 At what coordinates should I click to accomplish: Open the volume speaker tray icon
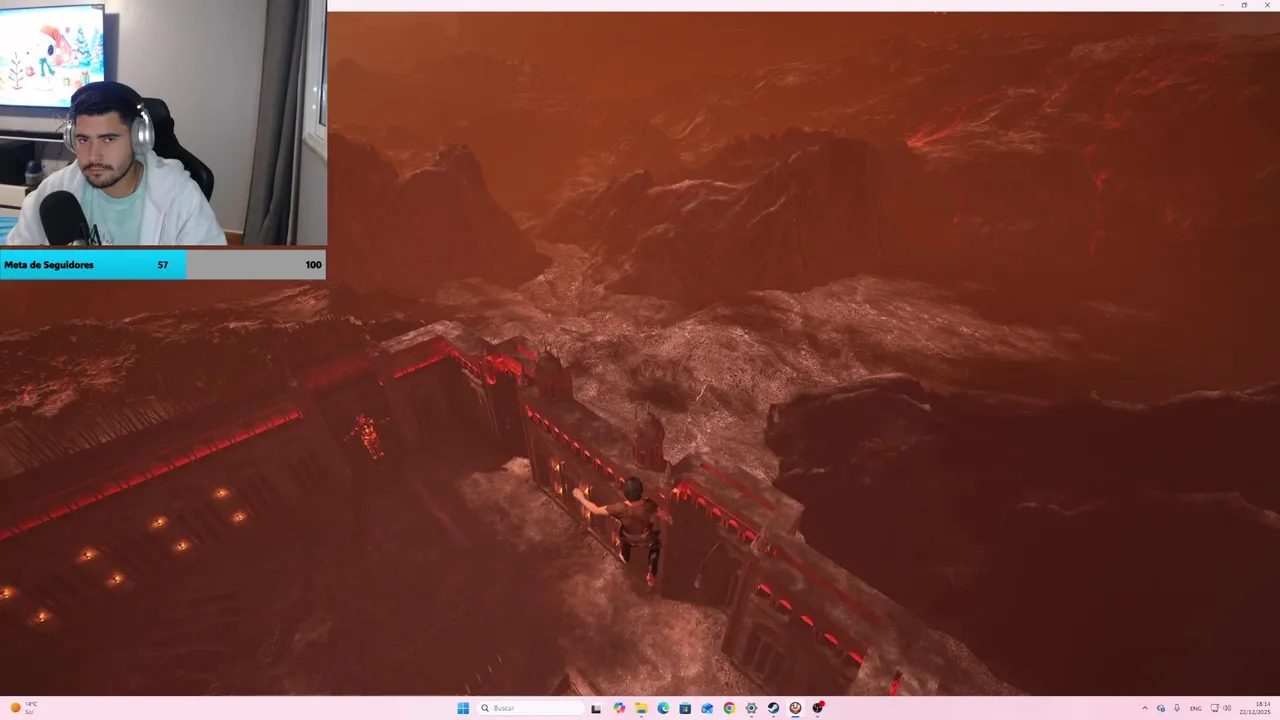click(1227, 708)
